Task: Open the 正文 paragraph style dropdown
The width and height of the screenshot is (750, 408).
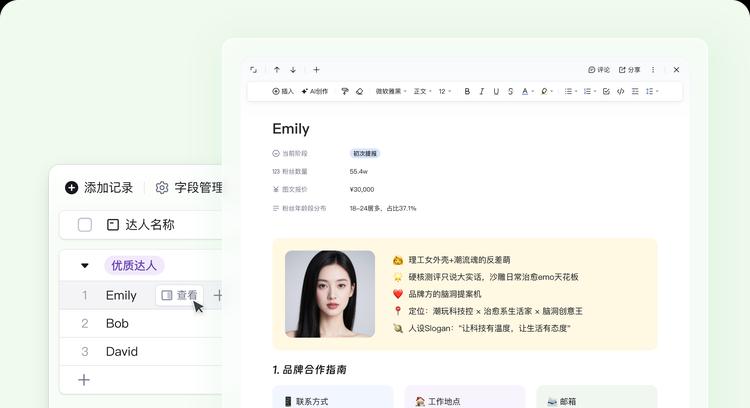Action: pyautogui.click(x=422, y=91)
